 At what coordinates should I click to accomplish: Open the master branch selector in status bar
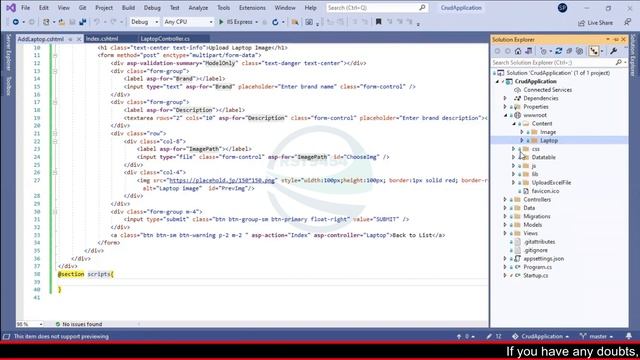point(596,337)
